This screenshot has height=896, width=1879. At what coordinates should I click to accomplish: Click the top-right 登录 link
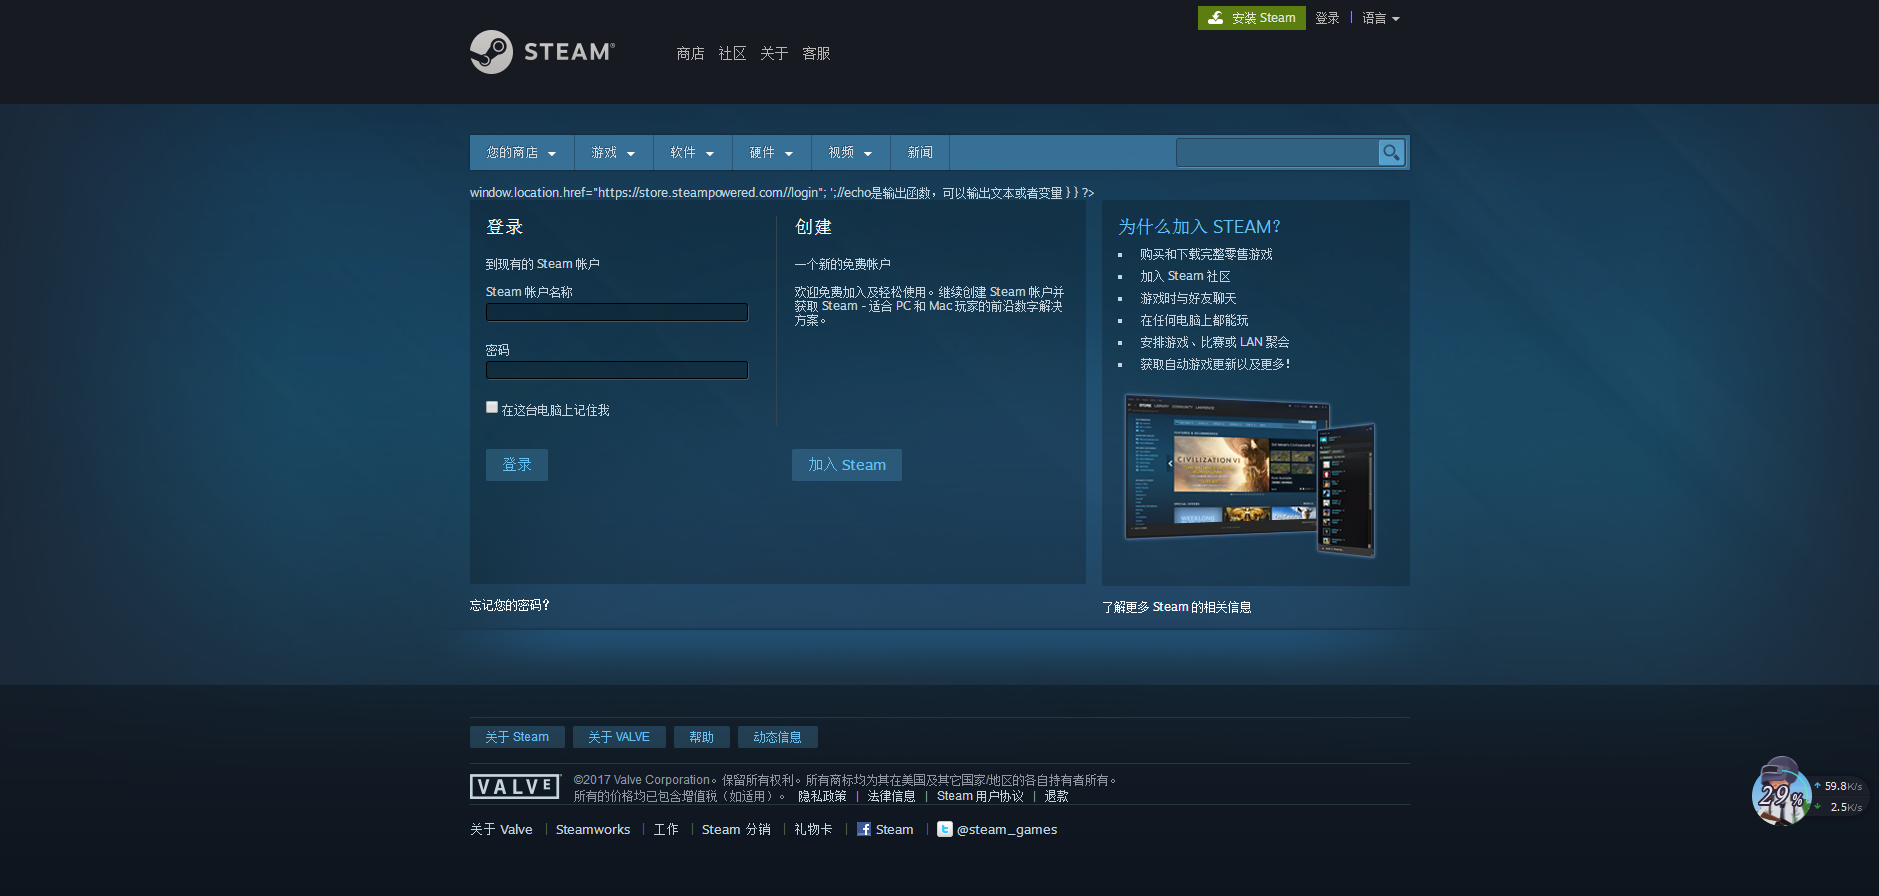pyautogui.click(x=1327, y=18)
